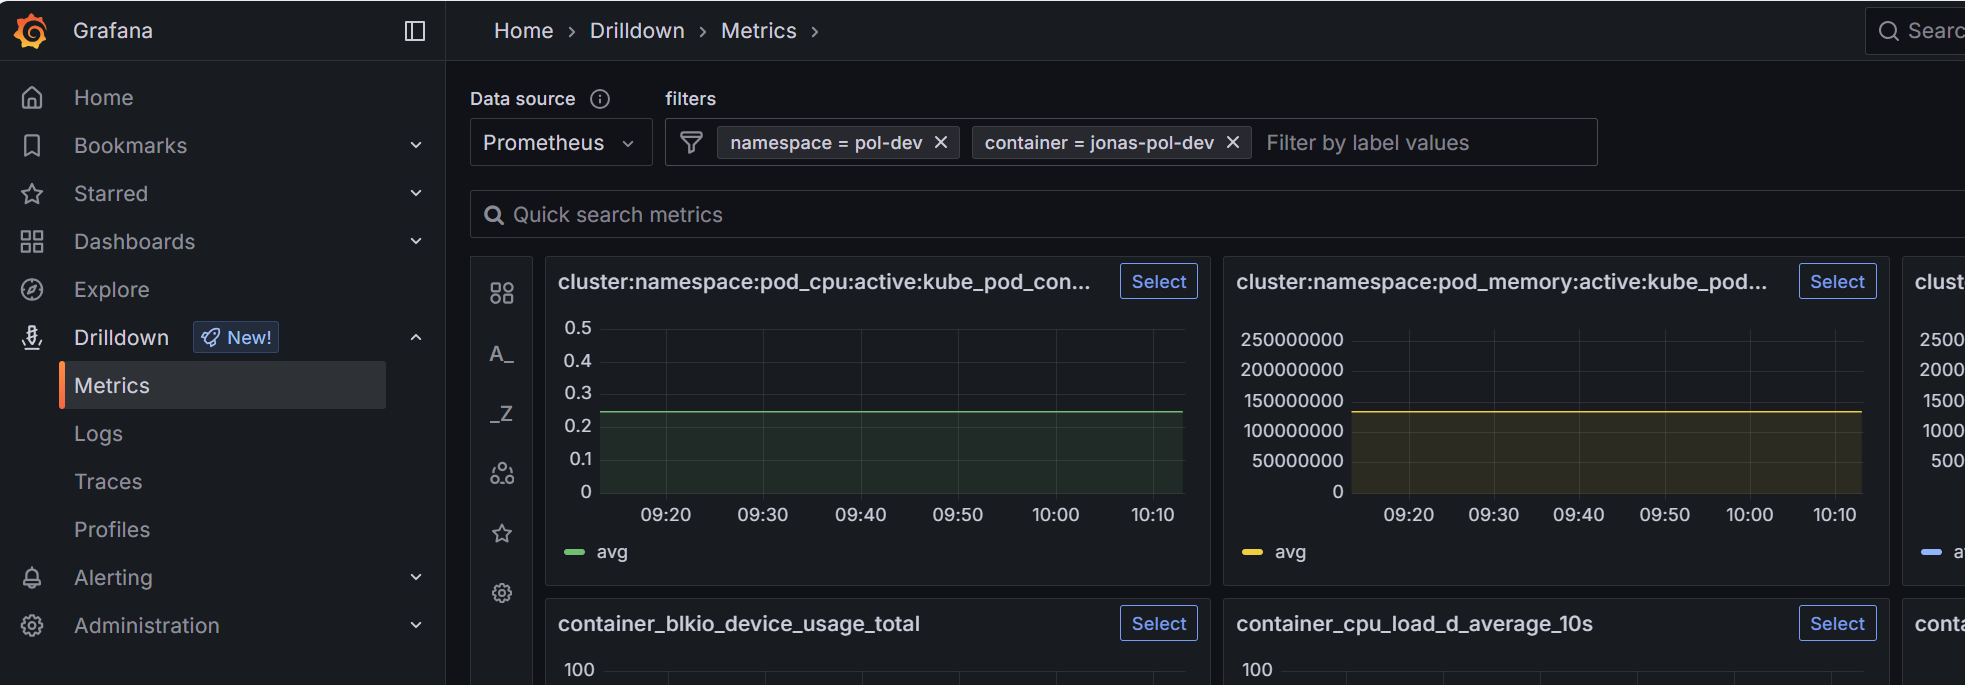
Task: Click the Explore compass icon
Action: tap(32, 290)
